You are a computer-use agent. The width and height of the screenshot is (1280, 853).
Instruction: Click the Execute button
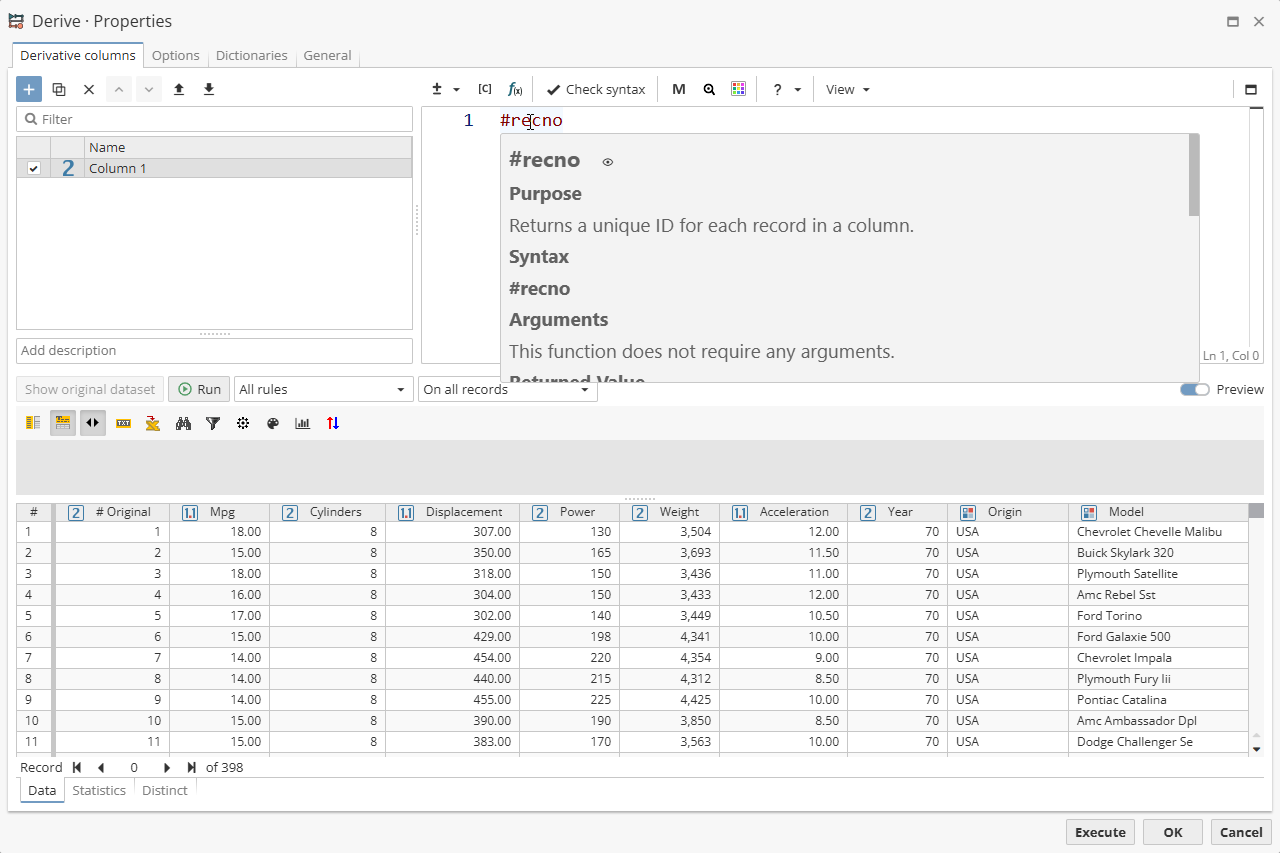1100,832
